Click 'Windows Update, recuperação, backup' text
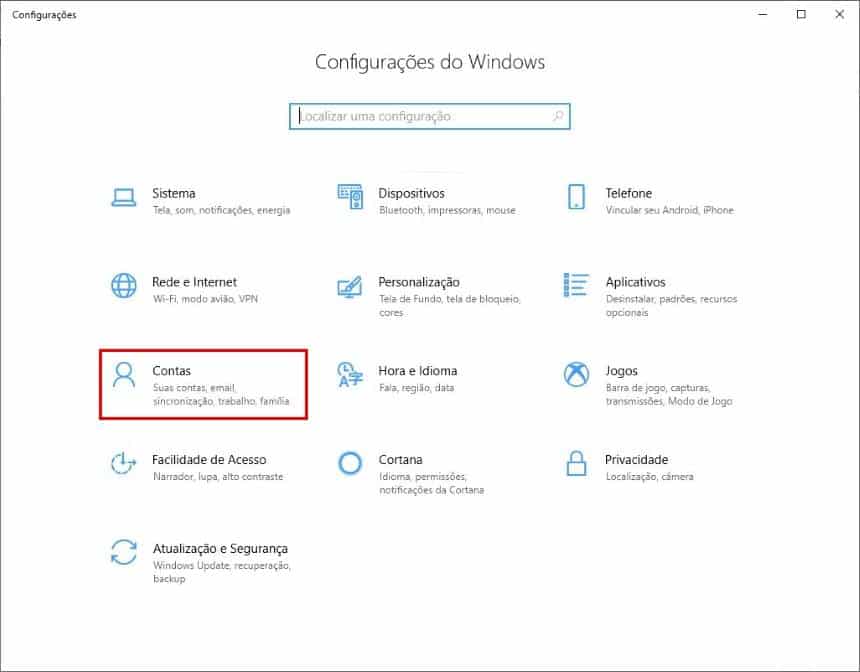860x672 pixels. (x=222, y=572)
